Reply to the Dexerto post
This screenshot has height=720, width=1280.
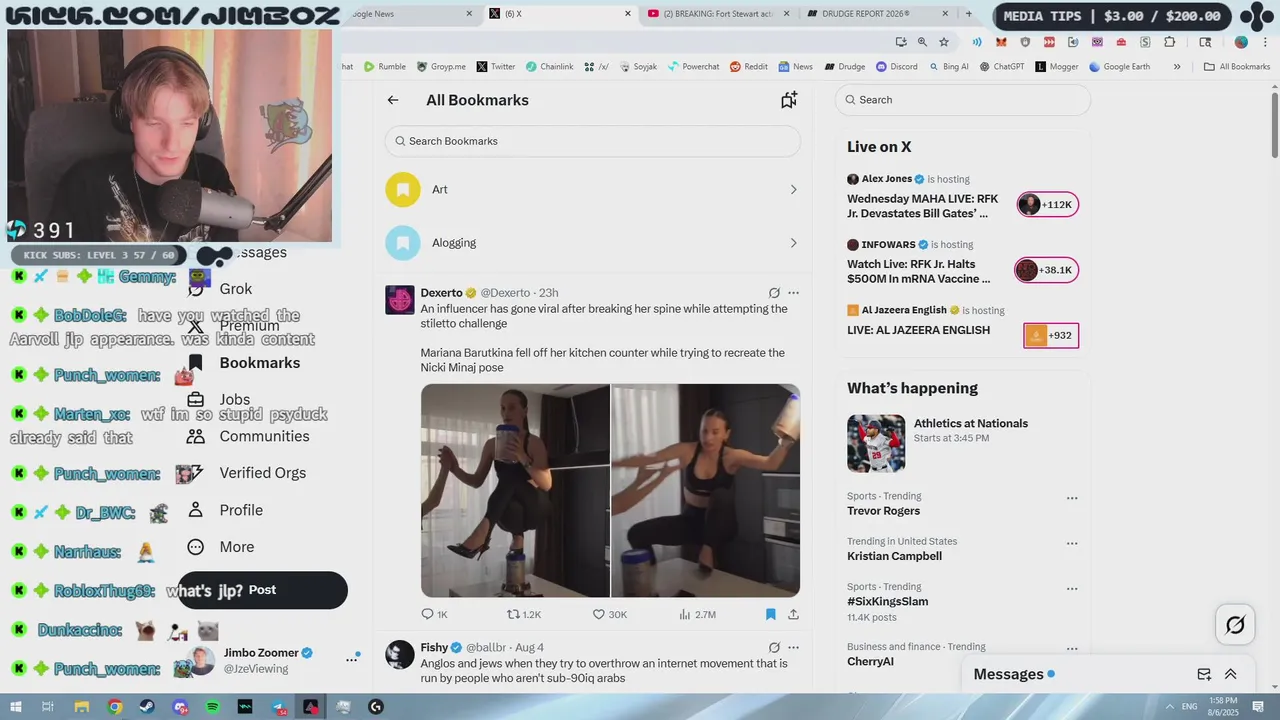(434, 614)
